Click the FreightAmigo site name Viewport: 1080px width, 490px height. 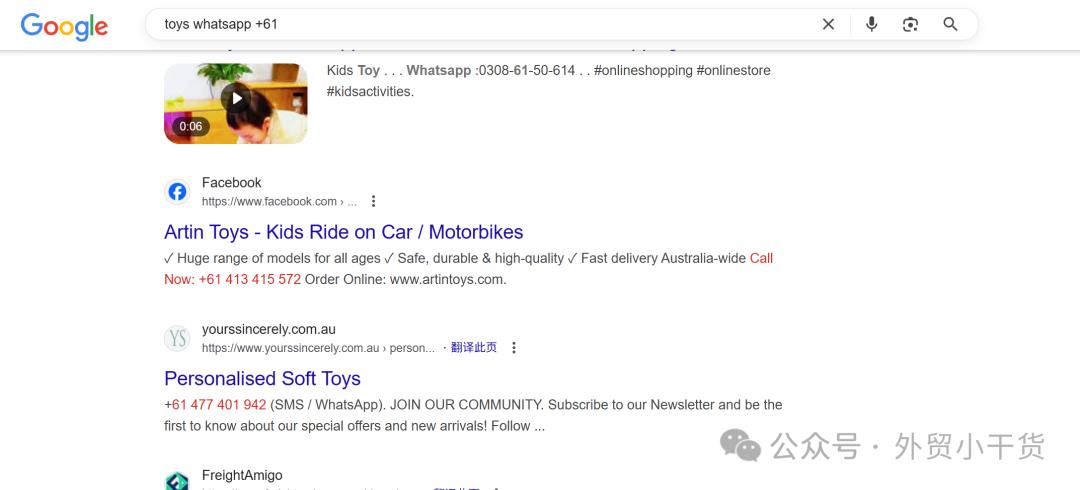point(242,475)
